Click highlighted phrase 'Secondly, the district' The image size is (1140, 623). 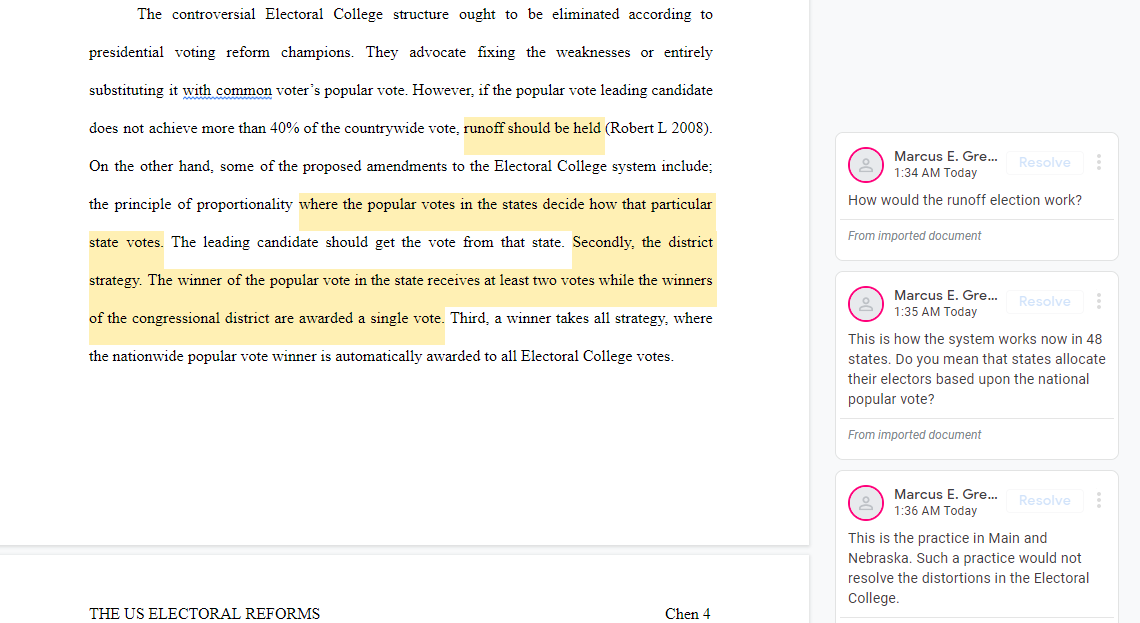click(x=643, y=242)
